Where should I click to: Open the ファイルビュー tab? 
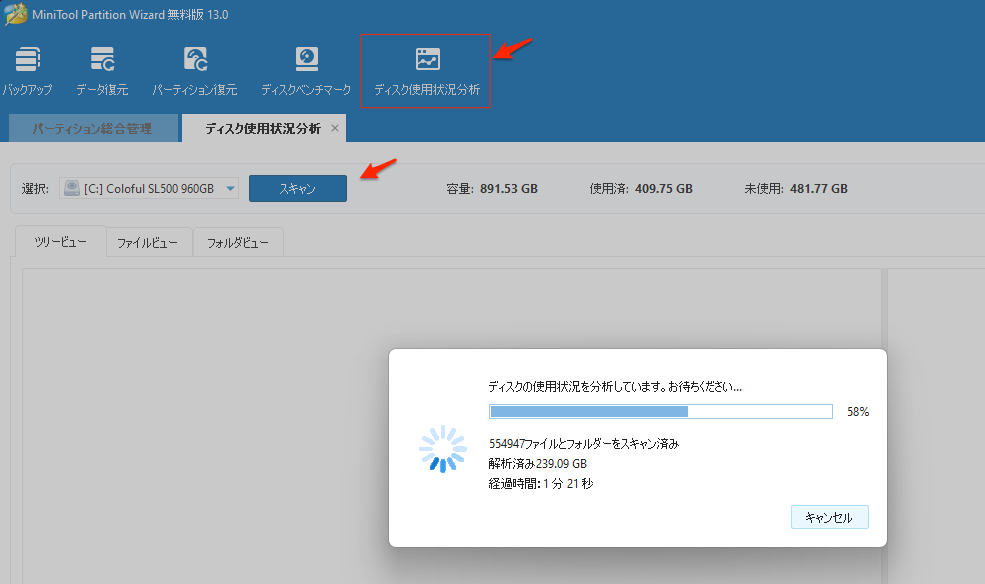pos(148,243)
